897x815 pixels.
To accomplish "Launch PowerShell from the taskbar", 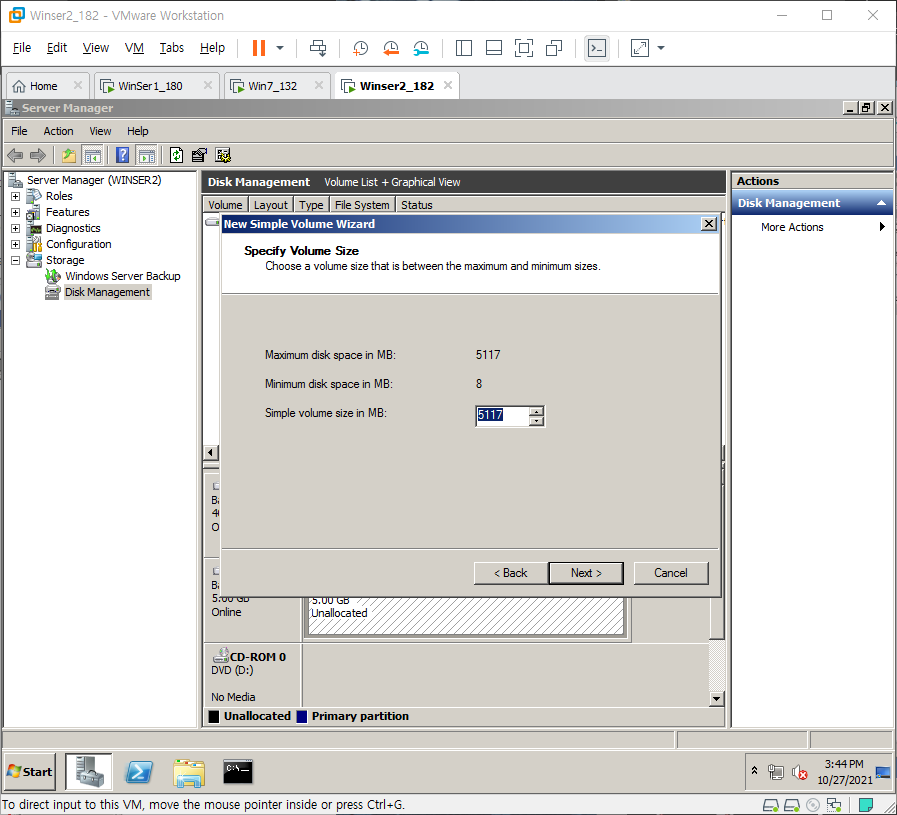I will (x=139, y=772).
